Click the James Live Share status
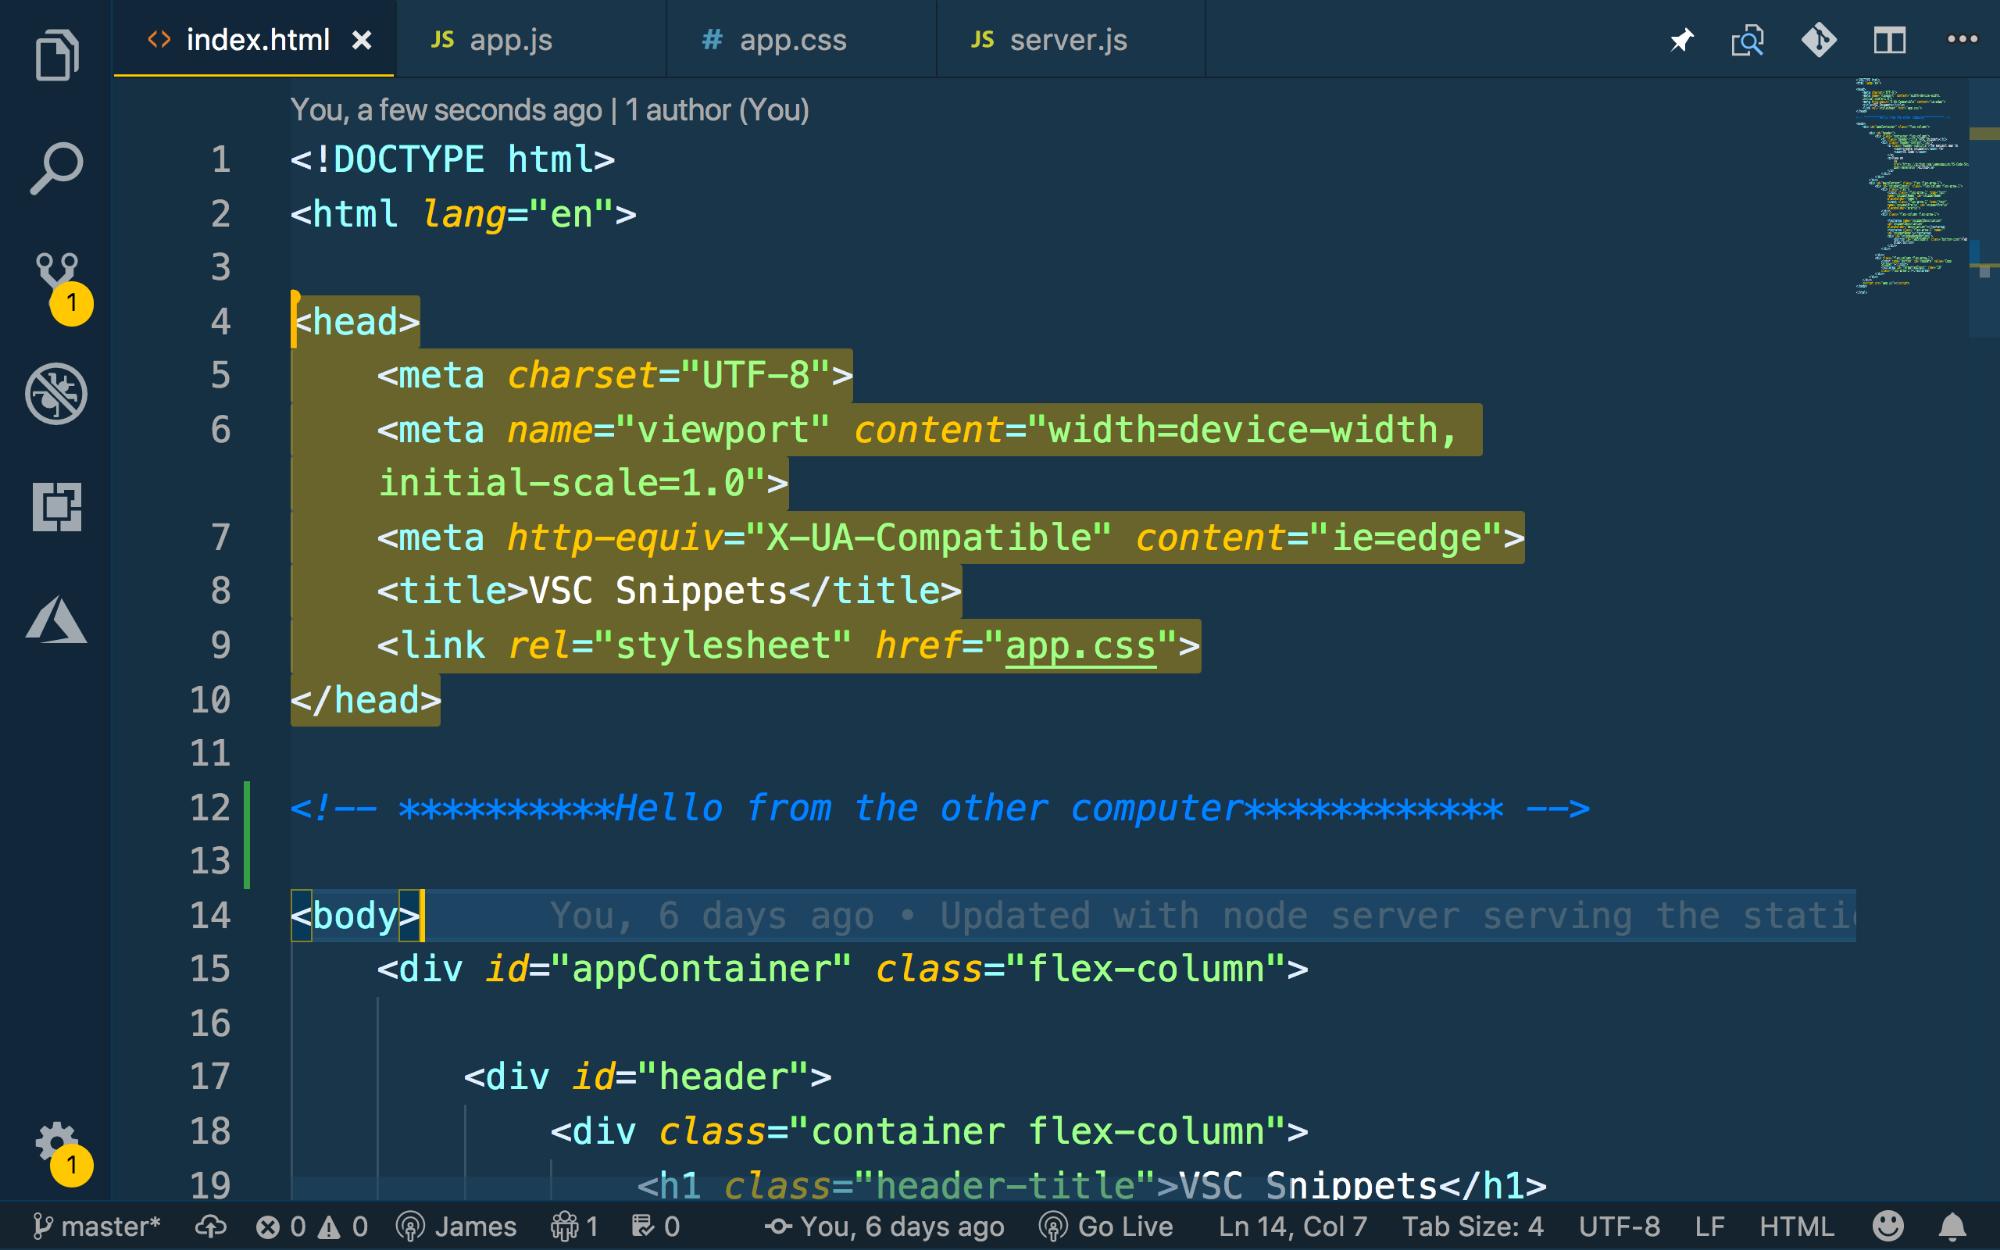The height and width of the screenshot is (1250, 2000). click(457, 1226)
